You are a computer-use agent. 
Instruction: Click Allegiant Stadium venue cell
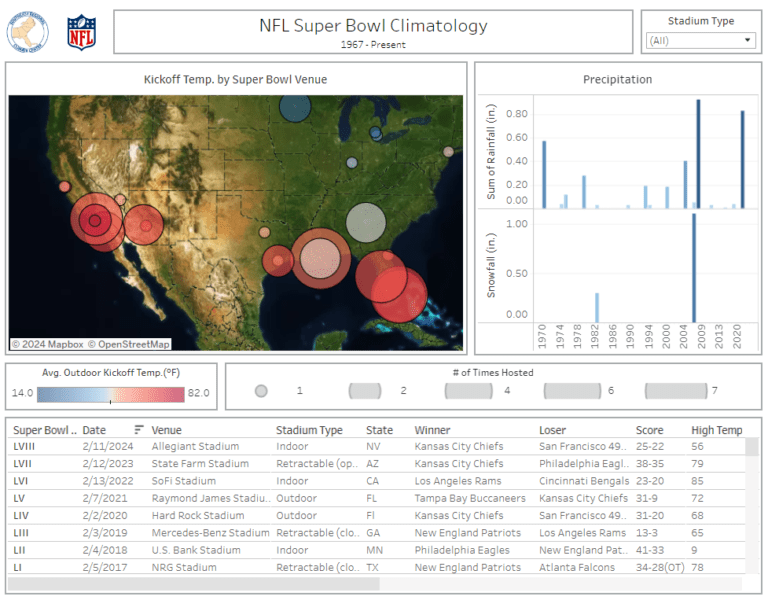tap(195, 446)
